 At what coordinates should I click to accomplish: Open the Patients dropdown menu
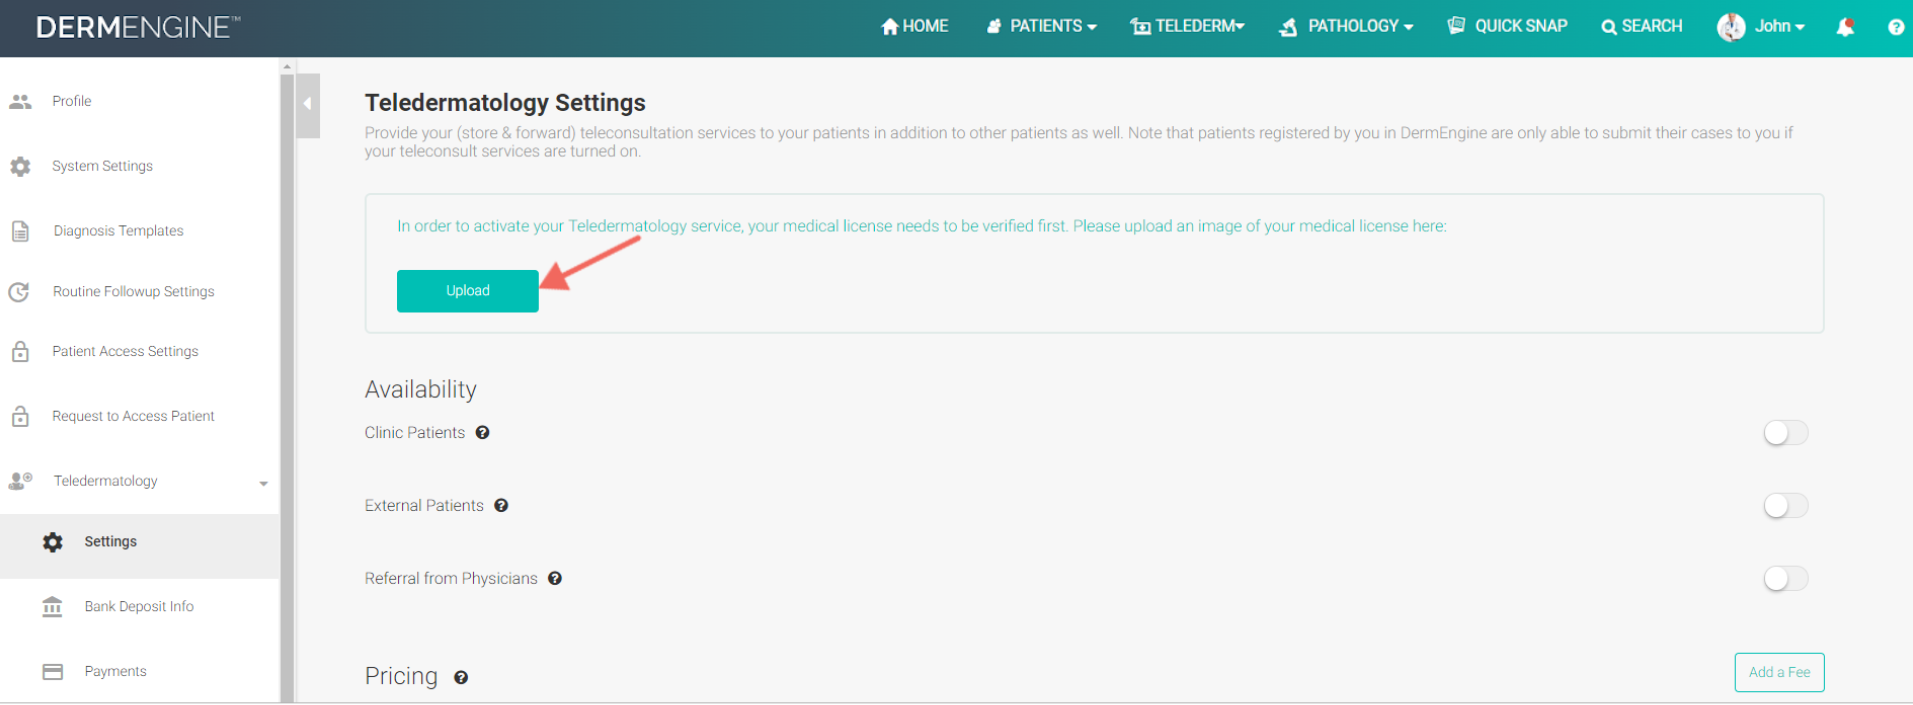point(1041,26)
